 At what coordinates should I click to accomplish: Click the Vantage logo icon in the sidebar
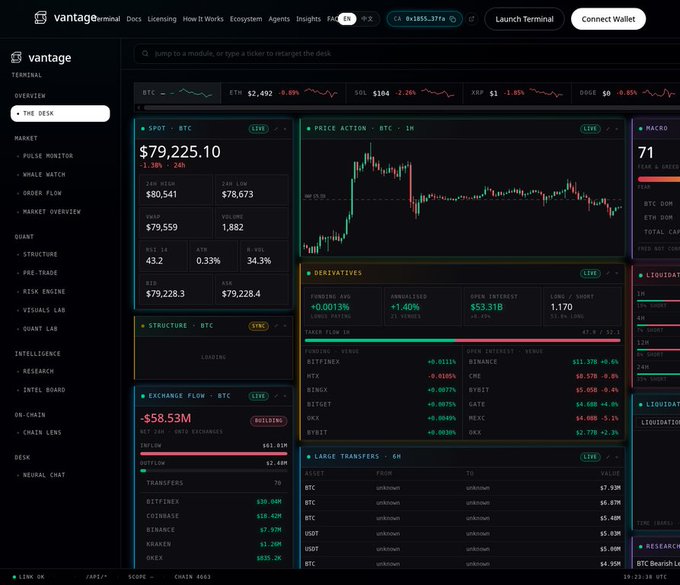(16, 57)
